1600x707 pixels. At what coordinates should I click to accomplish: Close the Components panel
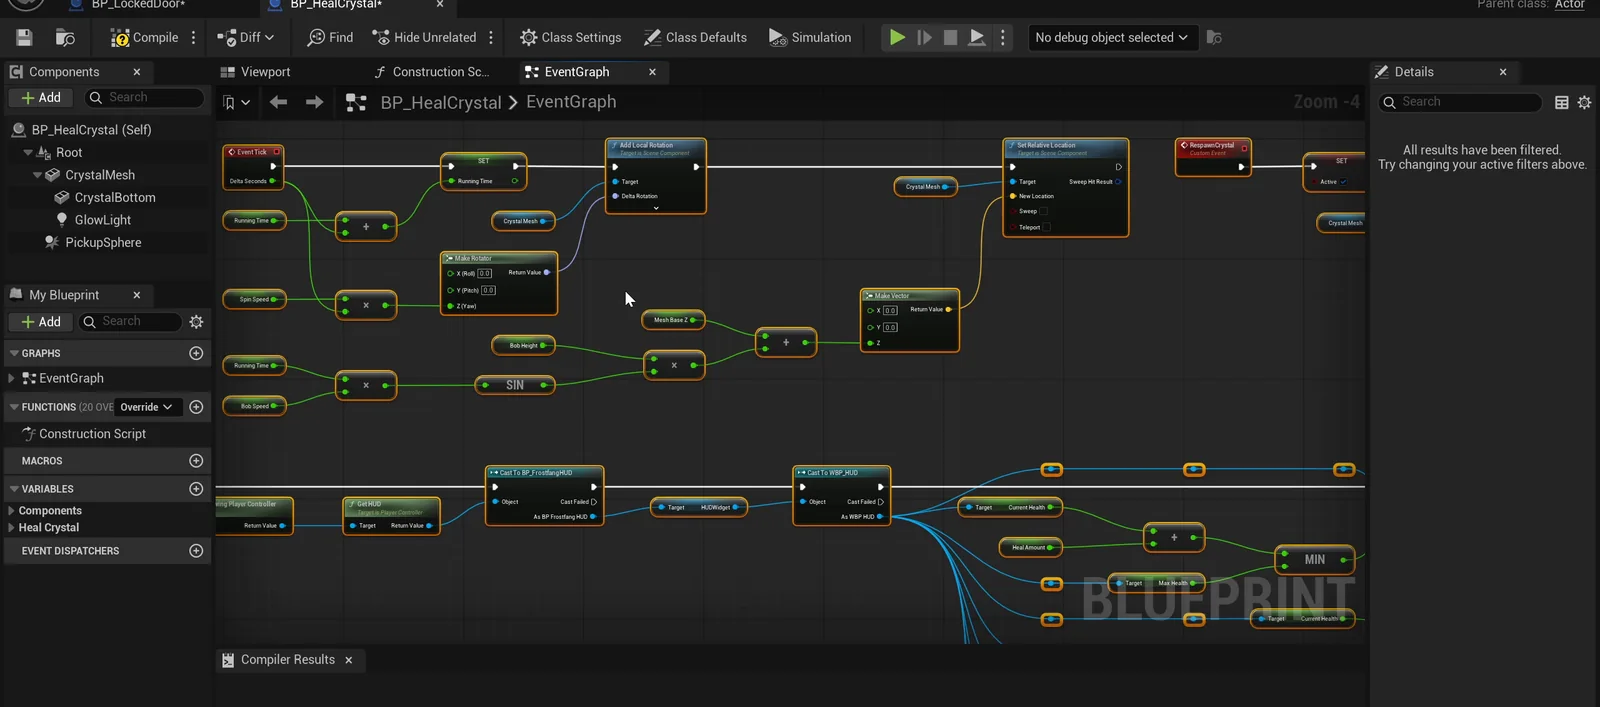click(137, 72)
